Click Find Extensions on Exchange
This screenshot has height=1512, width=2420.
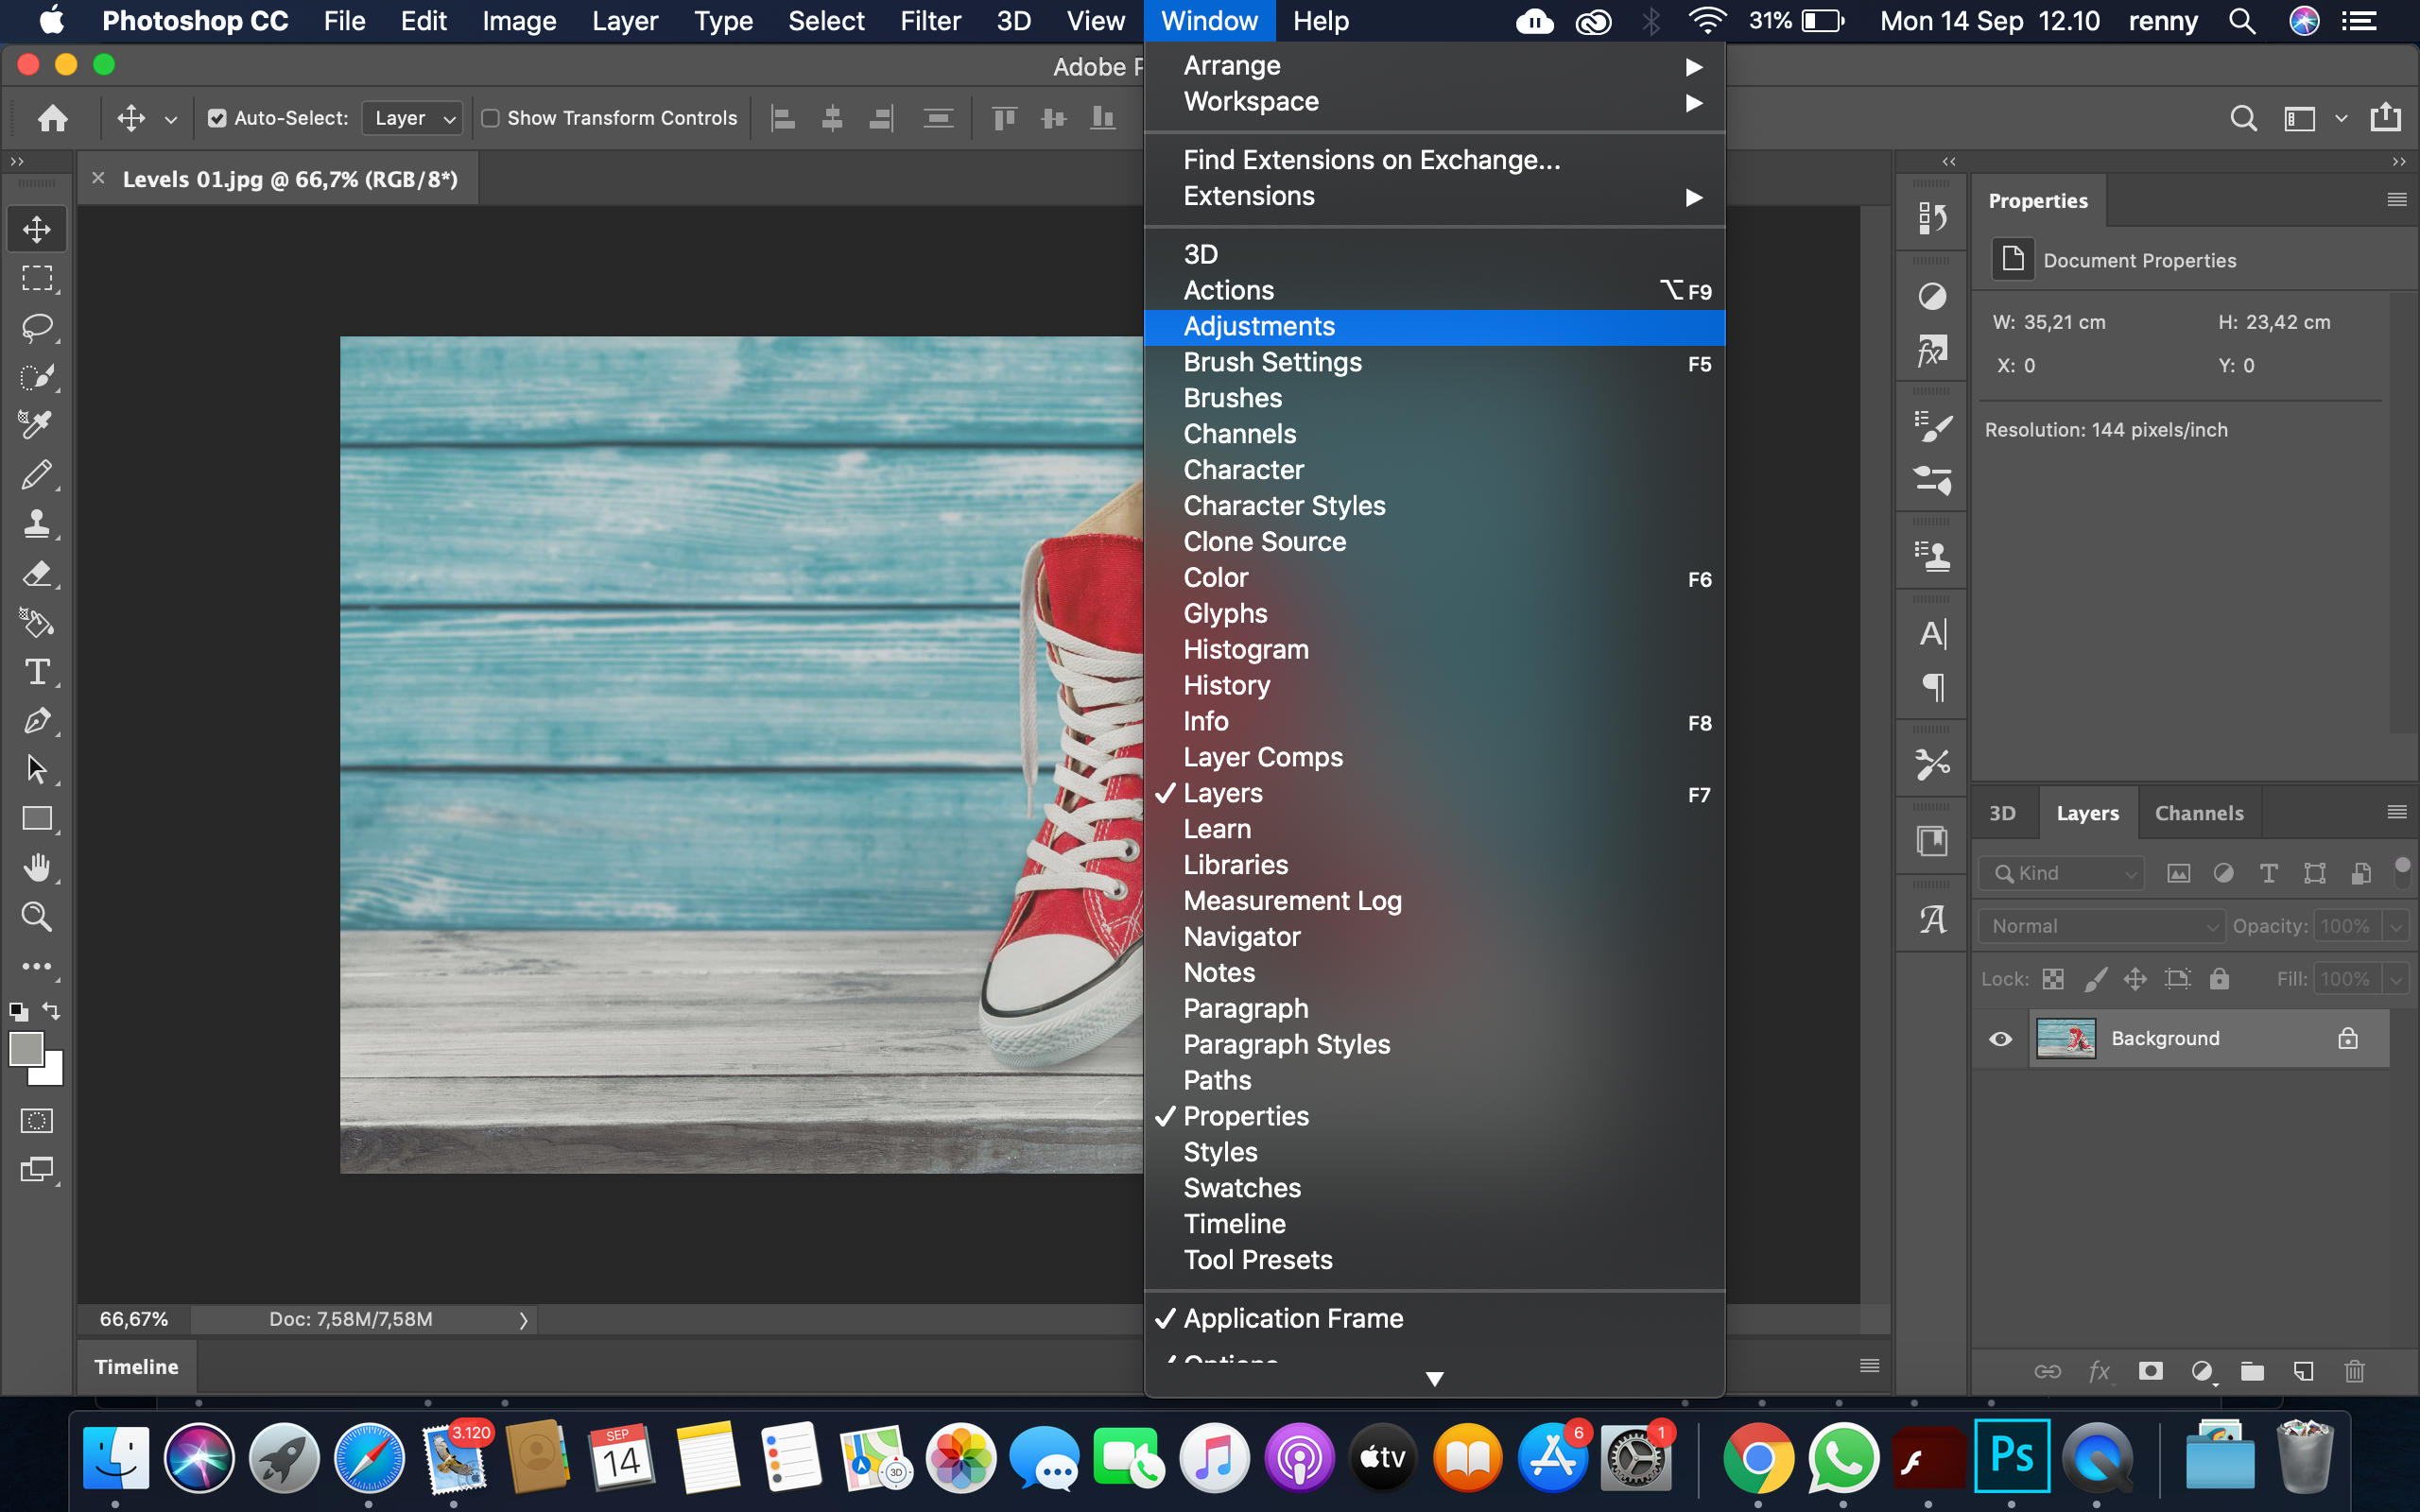1434,160
